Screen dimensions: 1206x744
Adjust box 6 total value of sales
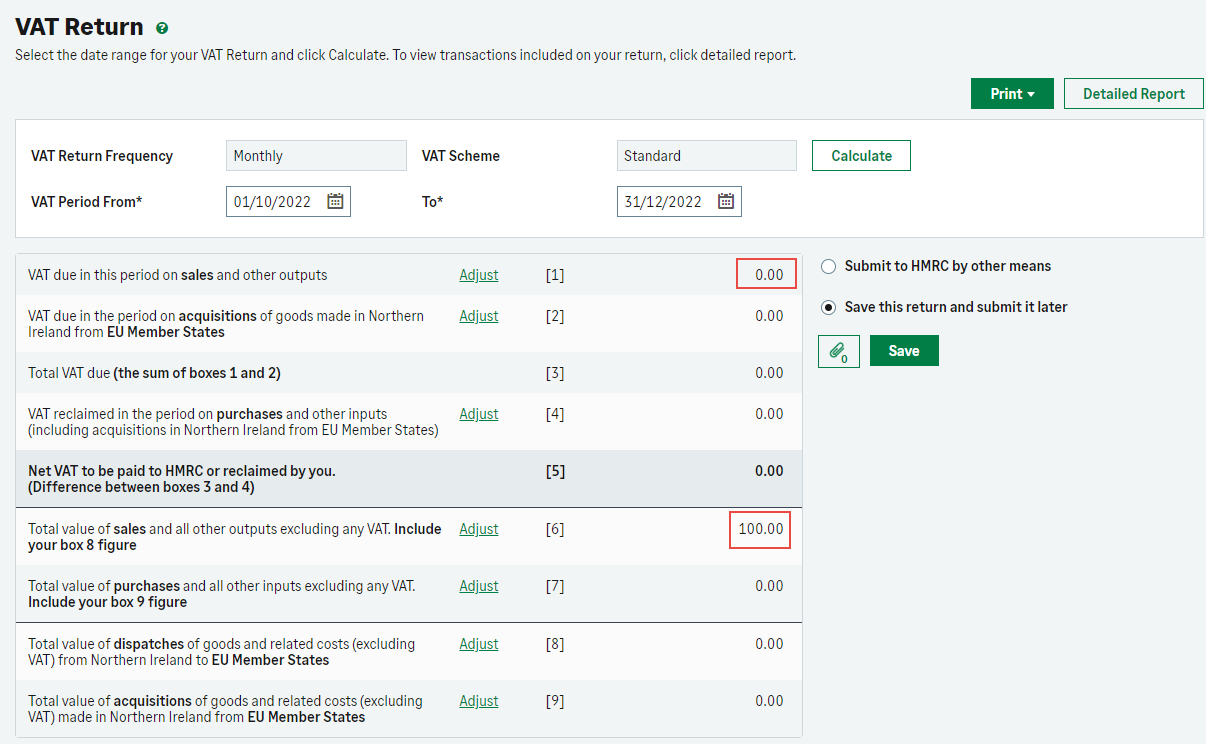pos(478,529)
